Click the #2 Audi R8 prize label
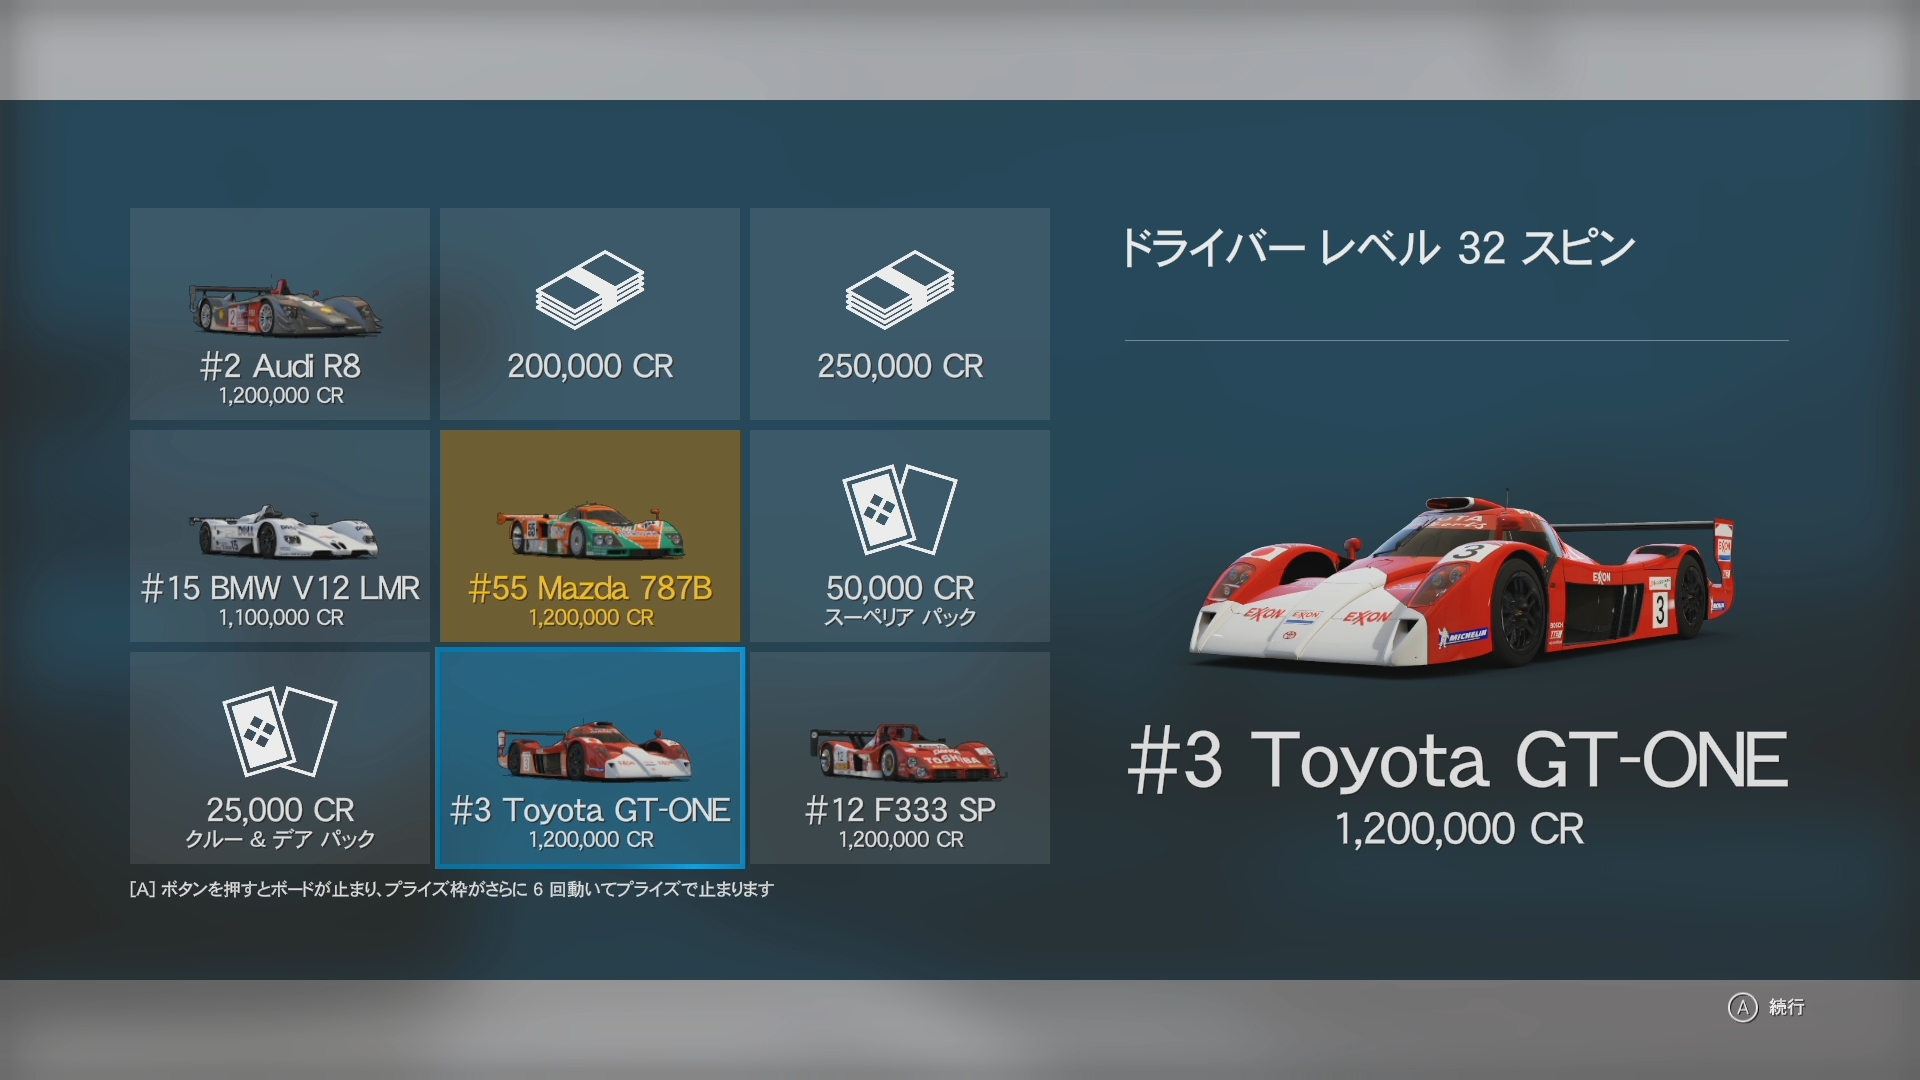The width and height of the screenshot is (1920, 1080). (x=280, y=366)
